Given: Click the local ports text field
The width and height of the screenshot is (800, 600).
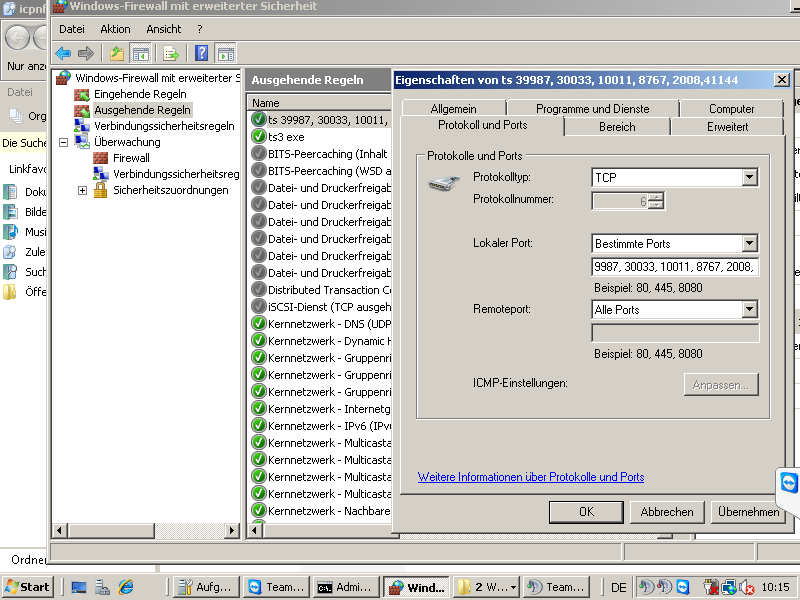Looking at the screenshot, I should tap(675, 267).
